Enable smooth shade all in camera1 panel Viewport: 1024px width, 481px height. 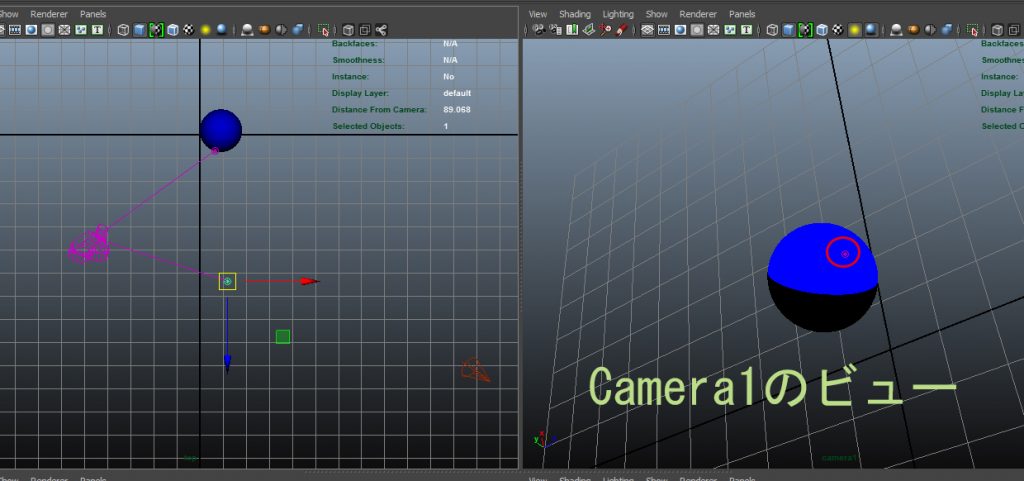[x=789, y=30]
